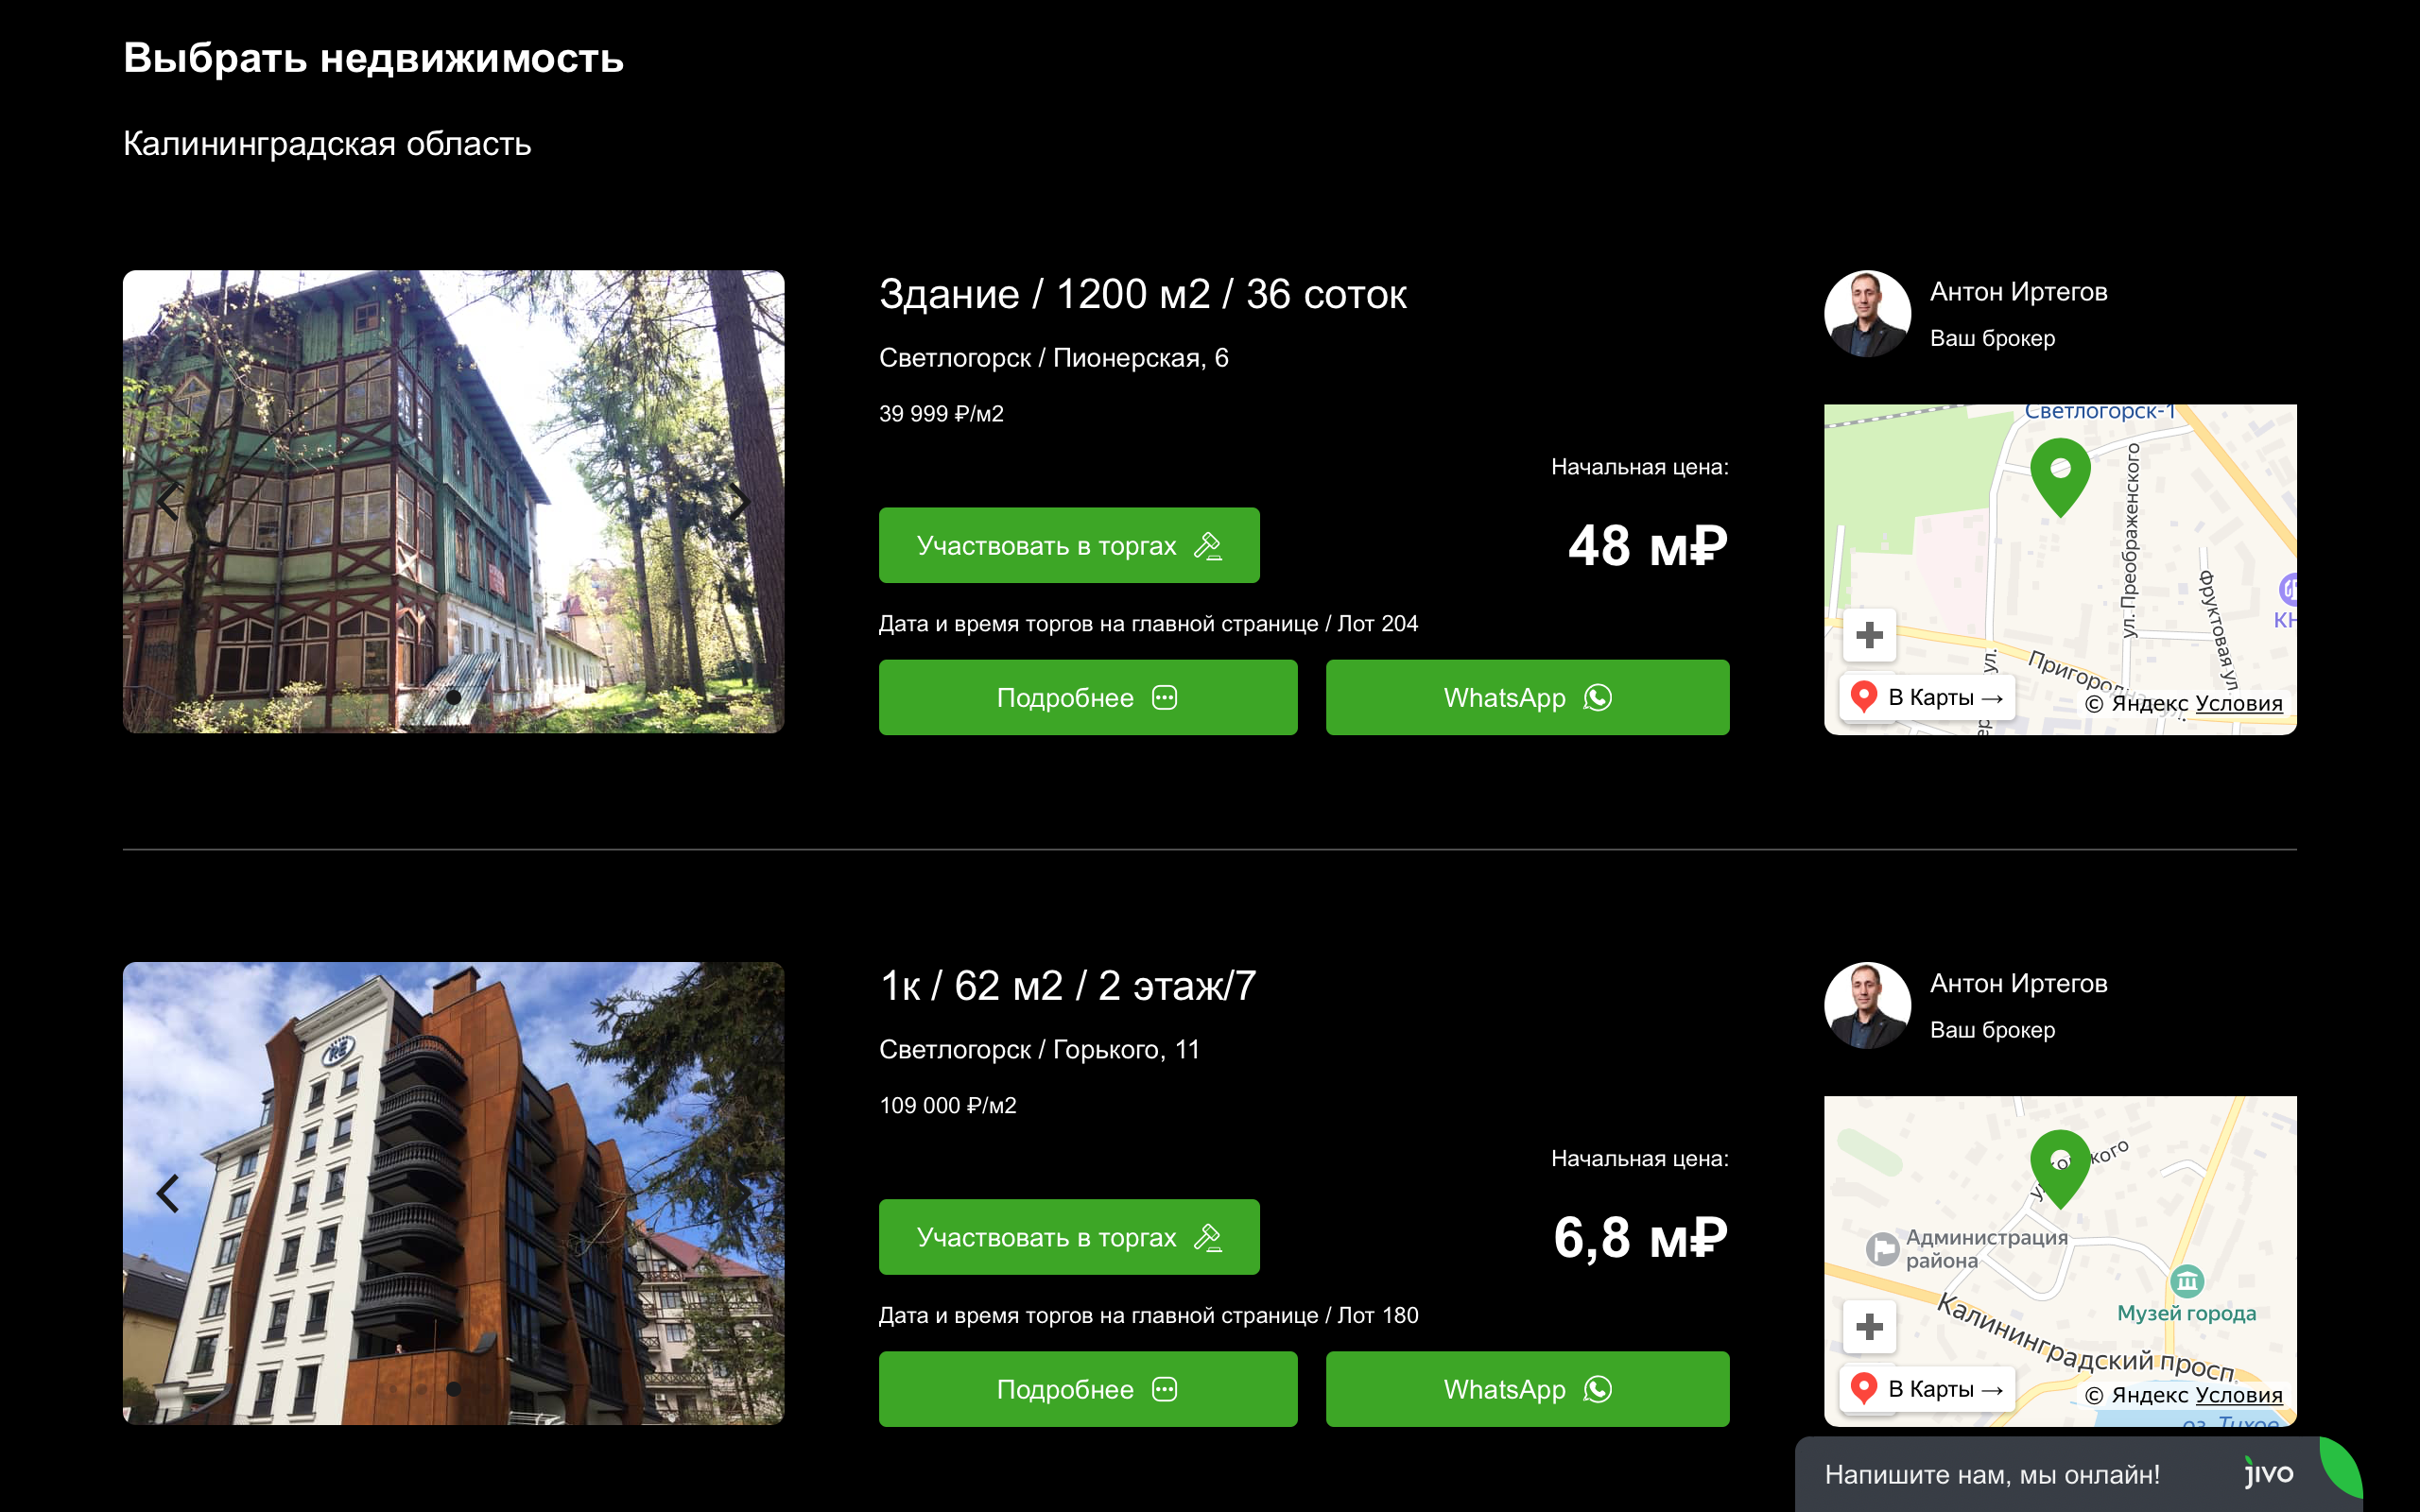Click "Участвовать в торгах" for Lot 204
Image resolution: width=2420 pixels, height=1512 pixels.
[1068, 545]
